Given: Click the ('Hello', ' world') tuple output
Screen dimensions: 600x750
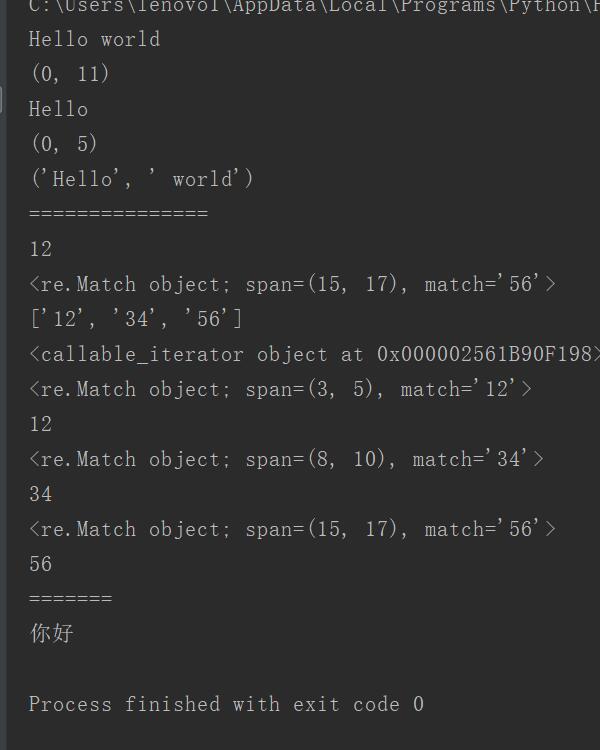Looking at the screenshot, I should (x=142, y=179).
